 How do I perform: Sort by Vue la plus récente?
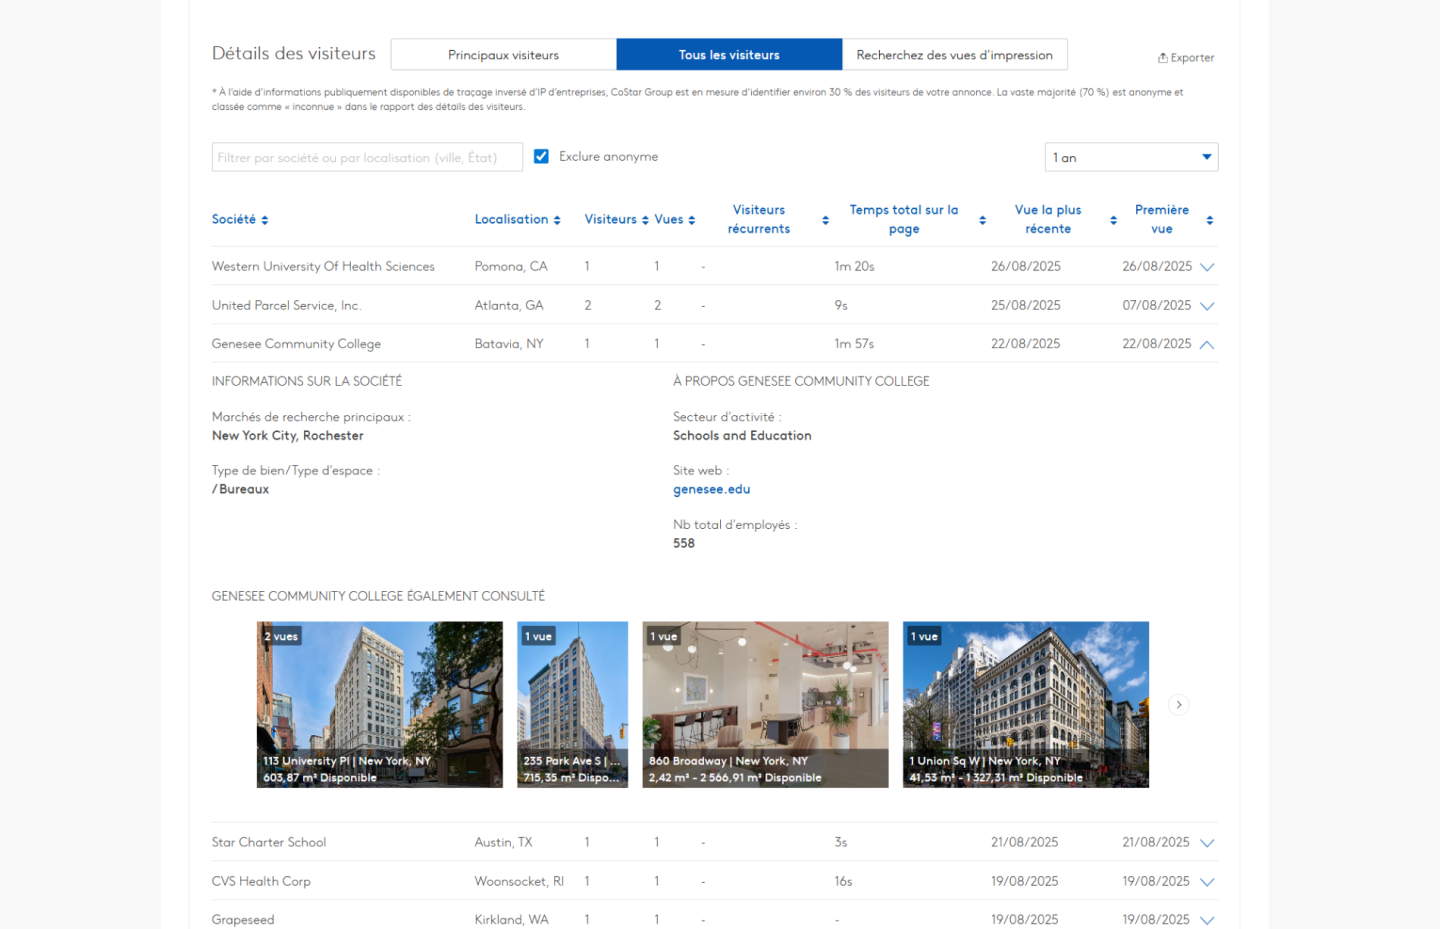pos(1113,220)
